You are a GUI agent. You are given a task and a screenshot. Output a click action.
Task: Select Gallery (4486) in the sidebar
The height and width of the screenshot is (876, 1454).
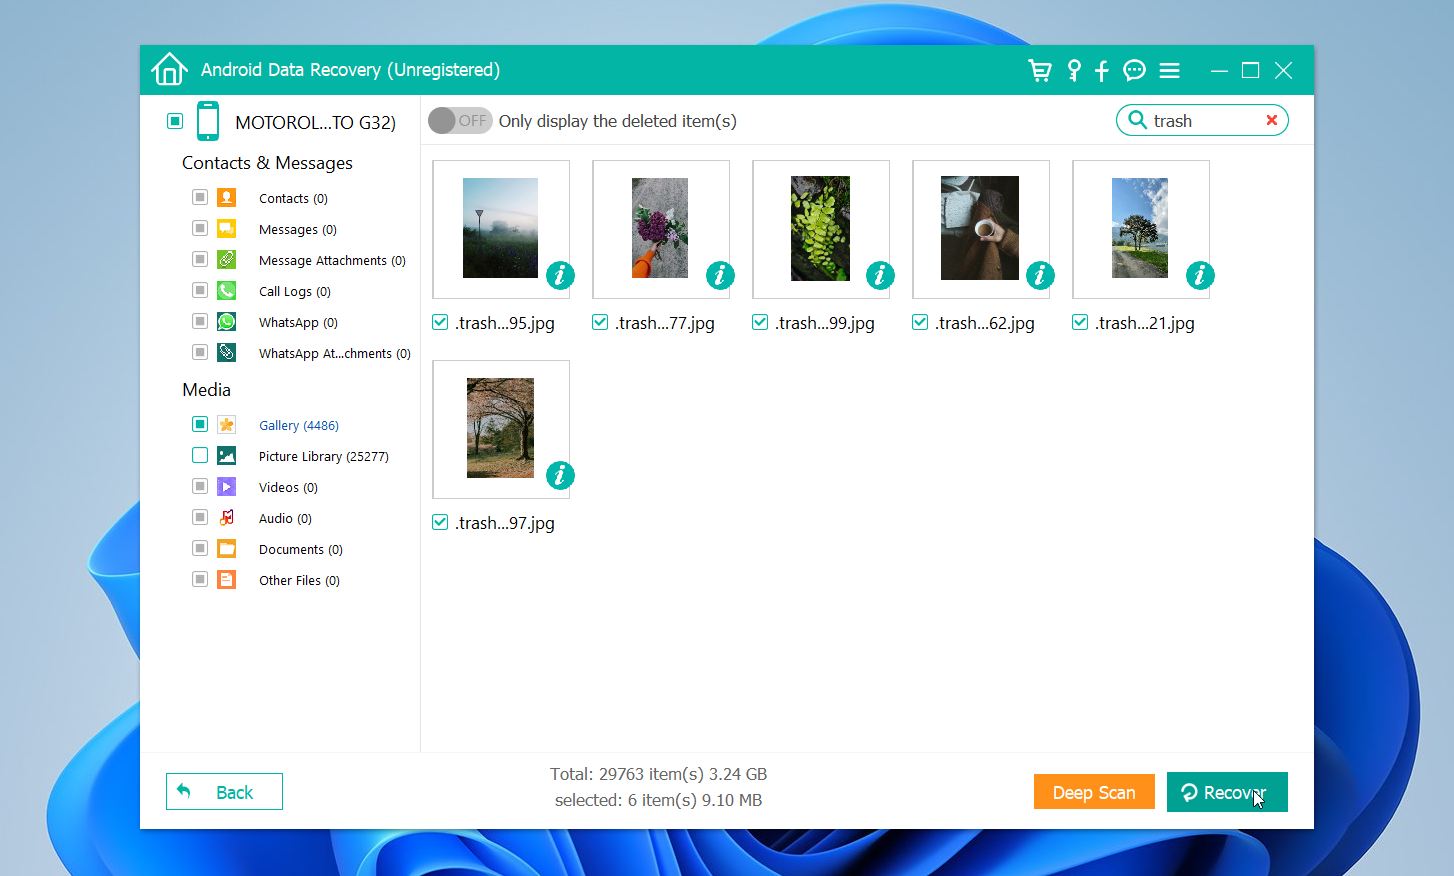click(x=298, y=425)
